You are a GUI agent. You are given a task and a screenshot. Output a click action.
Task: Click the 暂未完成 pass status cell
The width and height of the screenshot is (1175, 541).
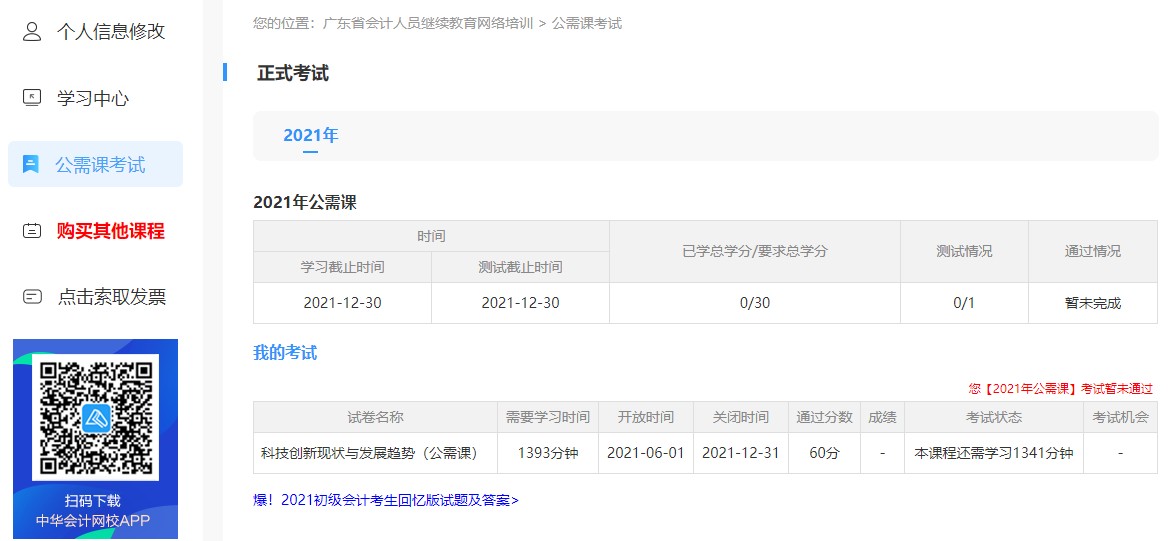pos(1092,303)
